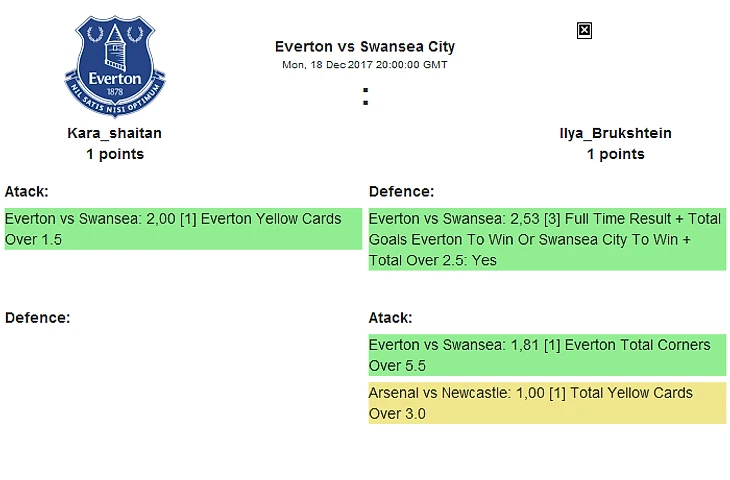Select the Everton Yellow Cards Over 1.5 bet

pos(183,229)
